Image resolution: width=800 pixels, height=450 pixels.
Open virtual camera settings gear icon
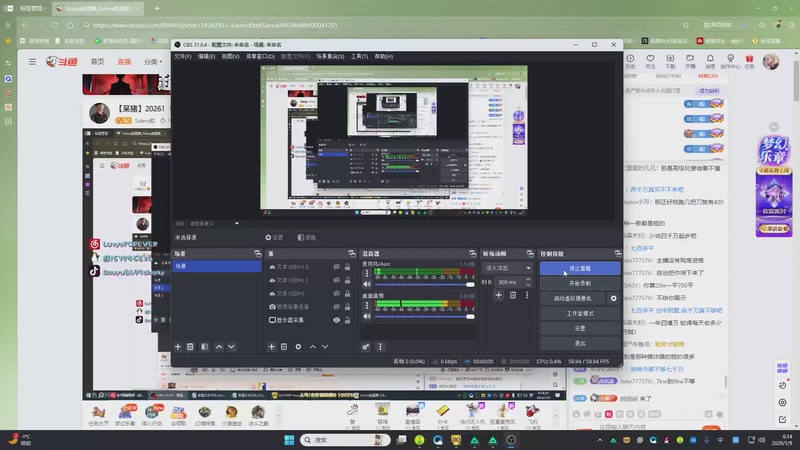614,298
